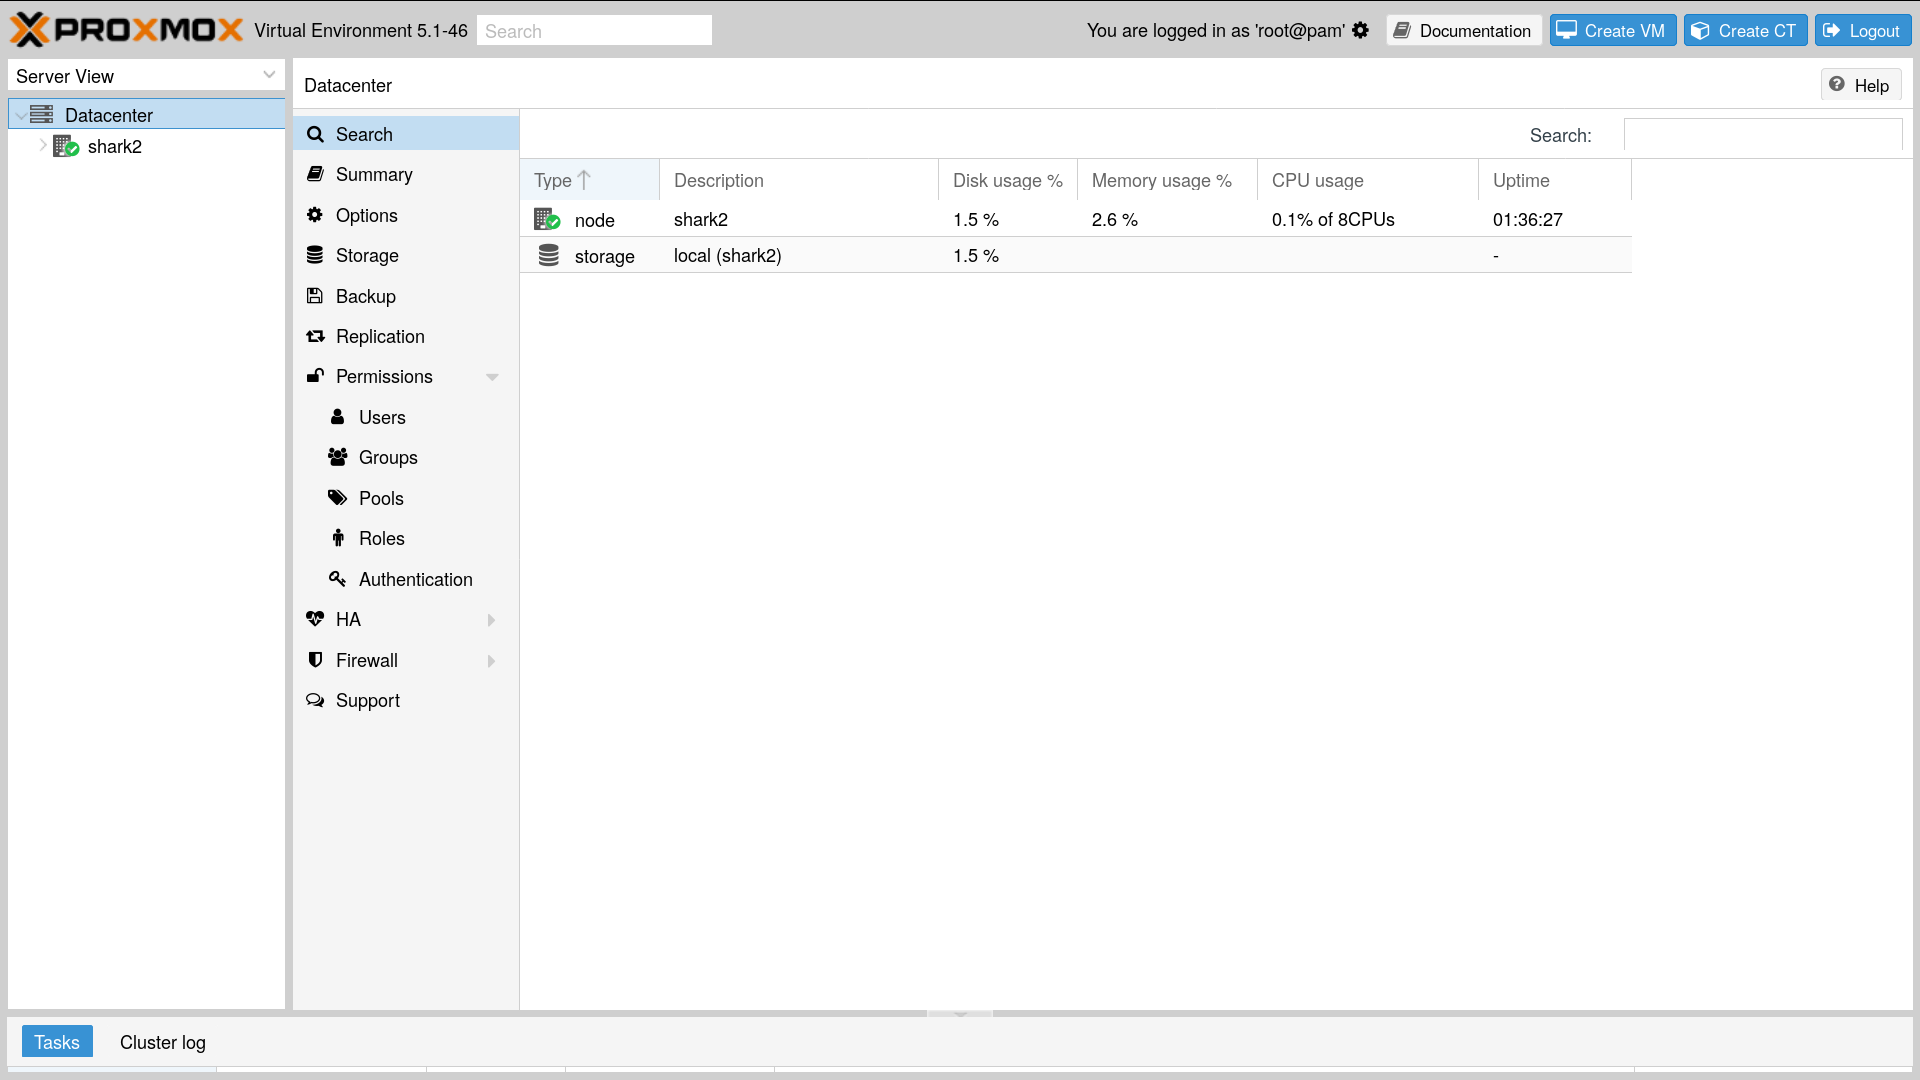The width and height of the screenshot is (1920, 1080).
Task: Expand the HA submenu arrow
Action: [x=492, y=620]
